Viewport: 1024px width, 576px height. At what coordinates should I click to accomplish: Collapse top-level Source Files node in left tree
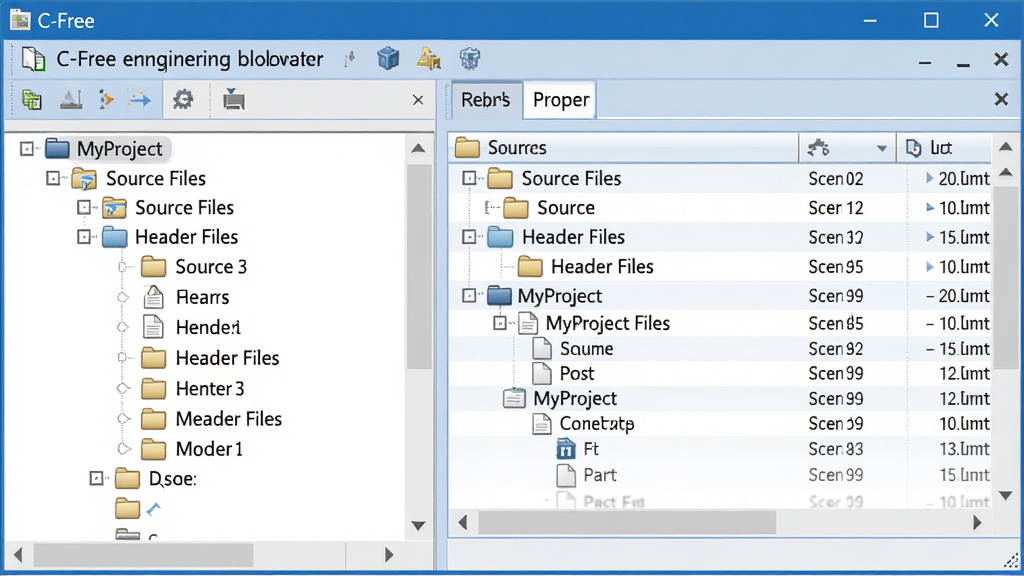(54, 178)
